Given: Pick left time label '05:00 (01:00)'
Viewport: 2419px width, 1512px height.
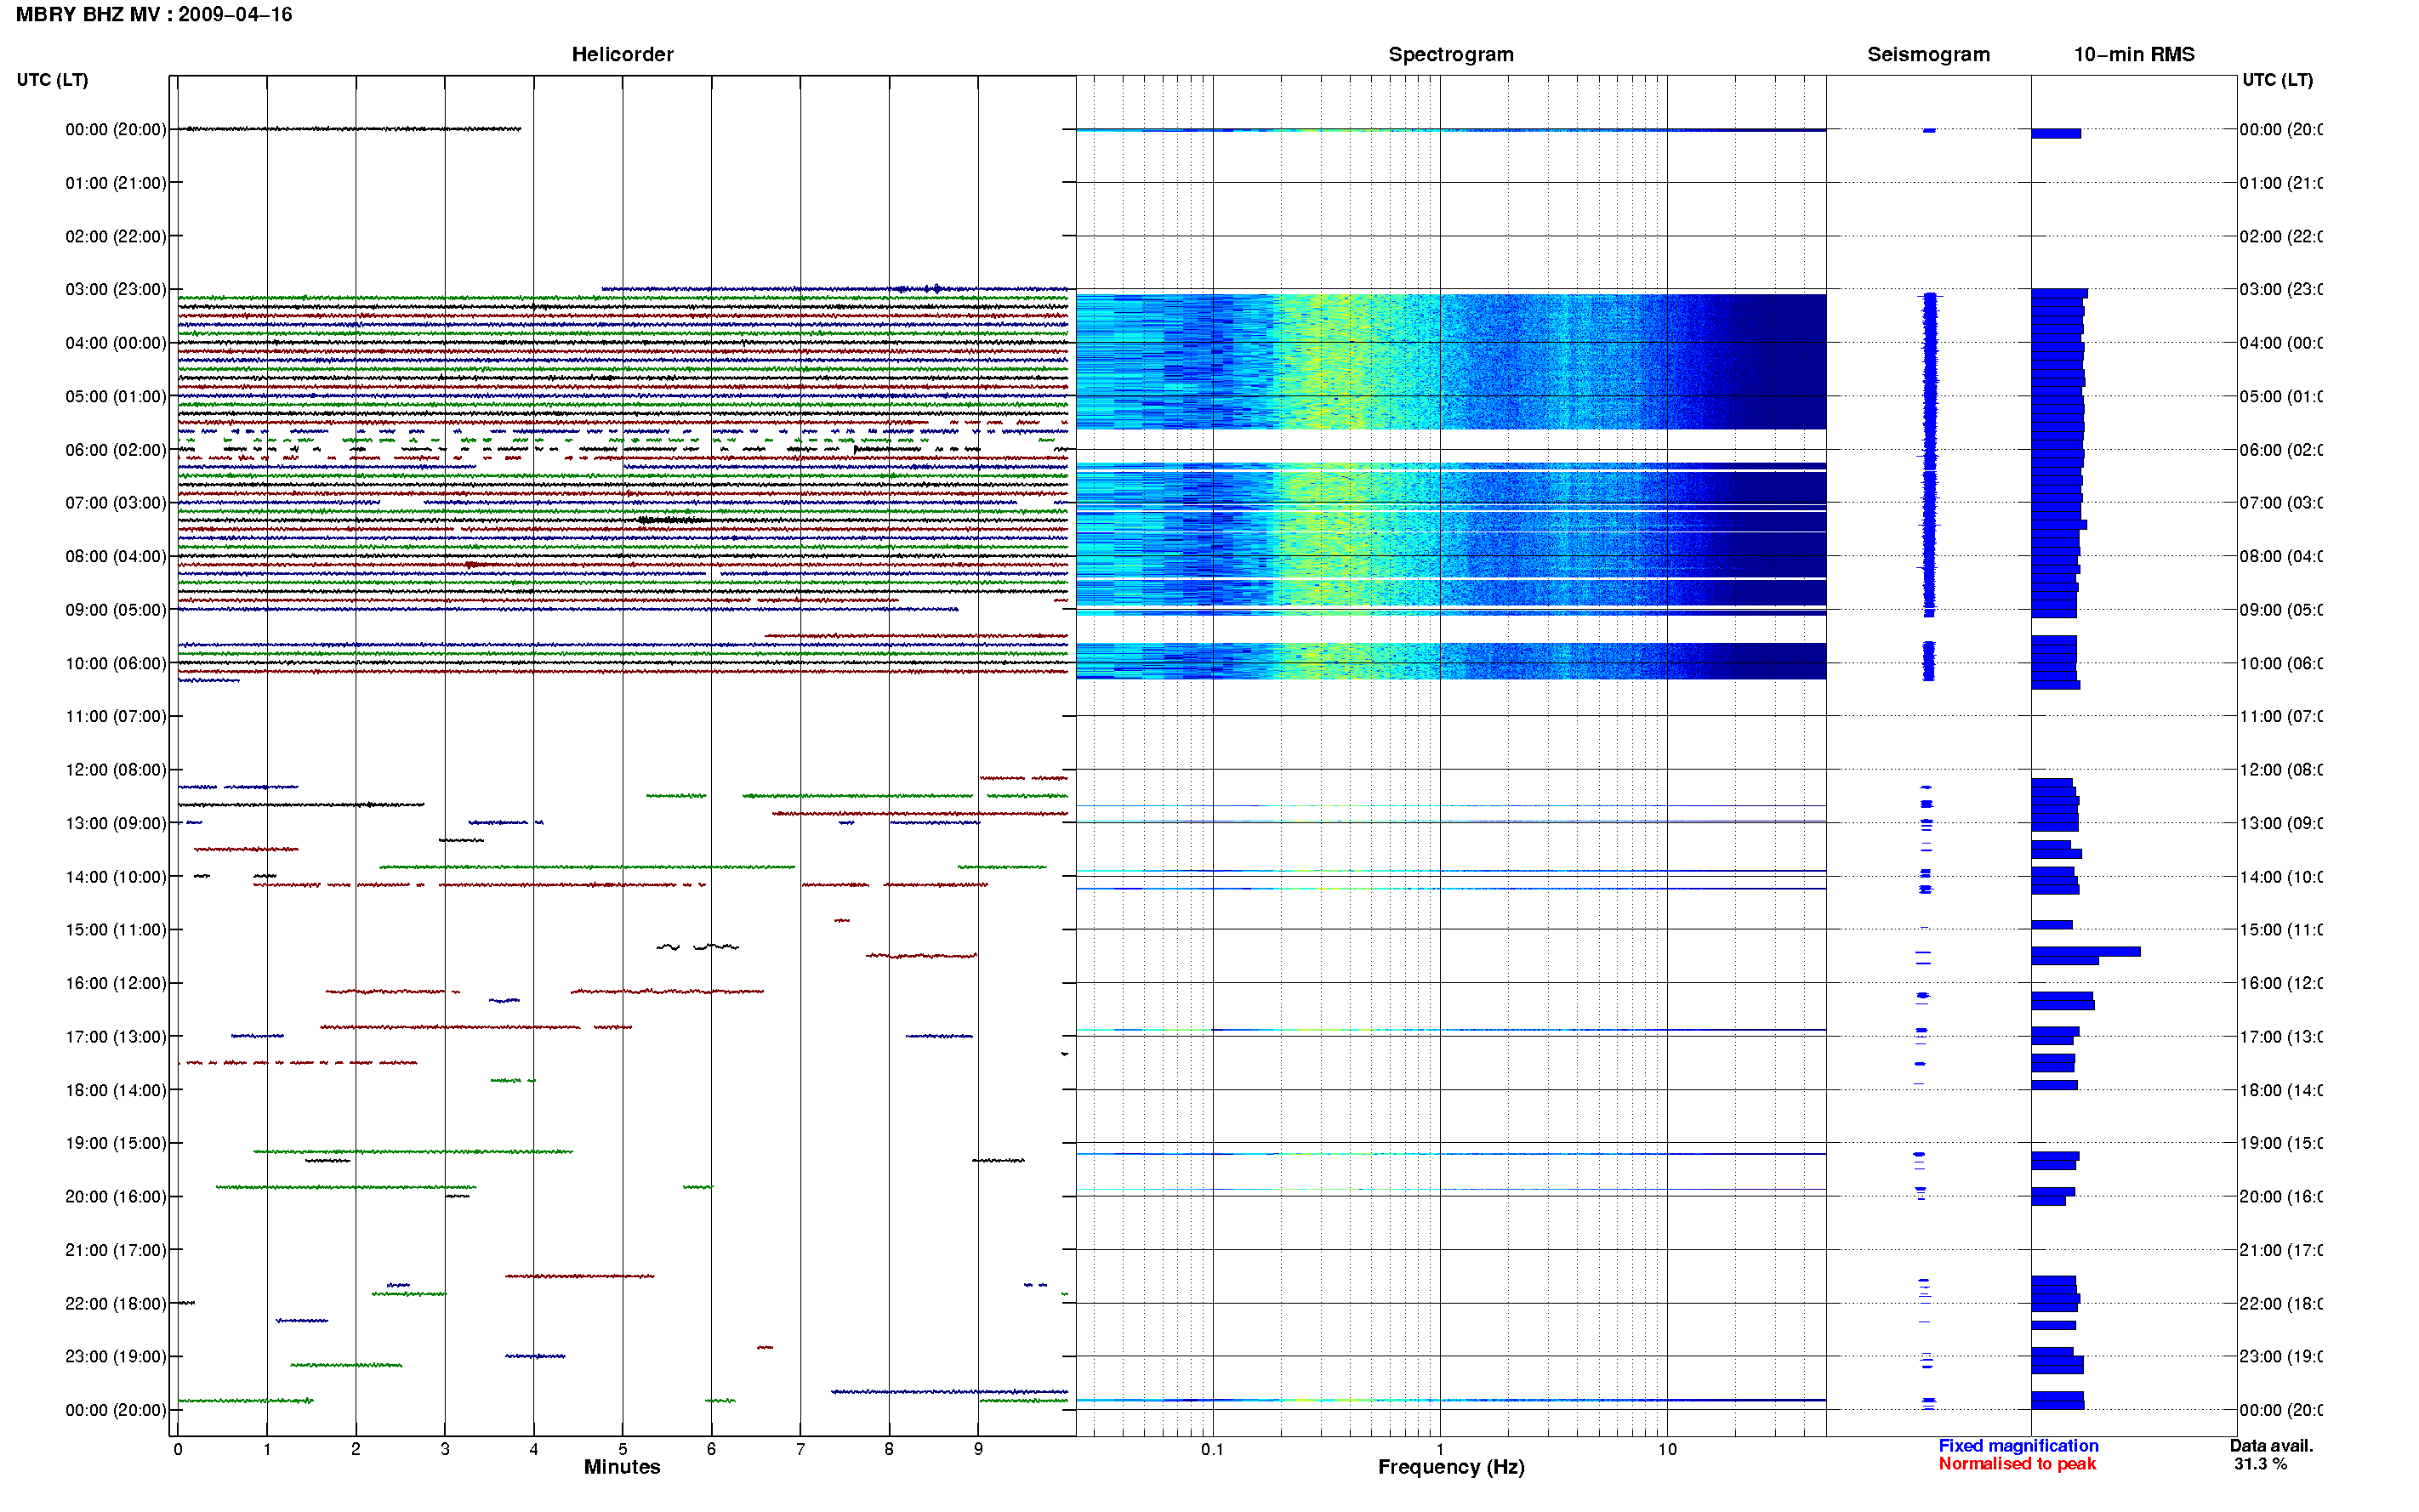Looking at the screenshot, I should 116,397.
